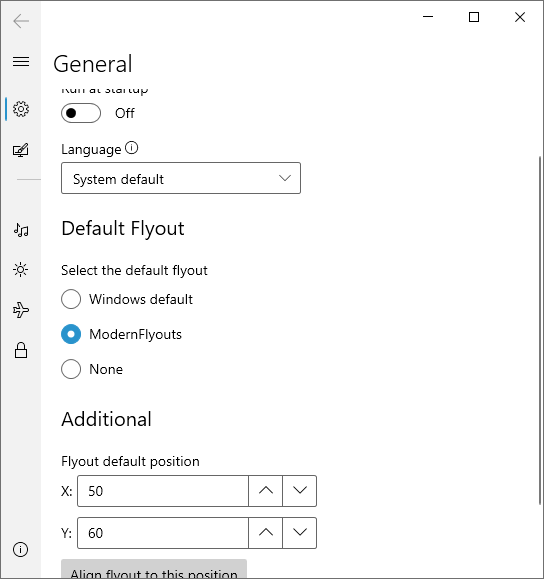544x579 pixels.
Task: Click the vertical scrollbar thumb
Action: tap(540, 330)
